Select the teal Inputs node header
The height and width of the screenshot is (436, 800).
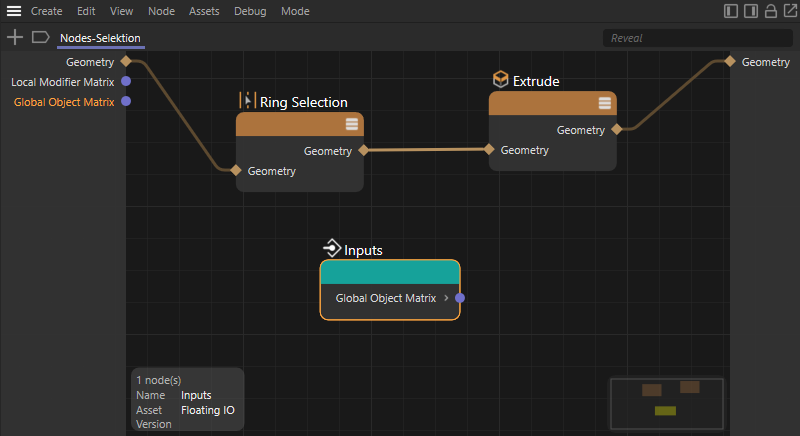click(x=390, y=272)
